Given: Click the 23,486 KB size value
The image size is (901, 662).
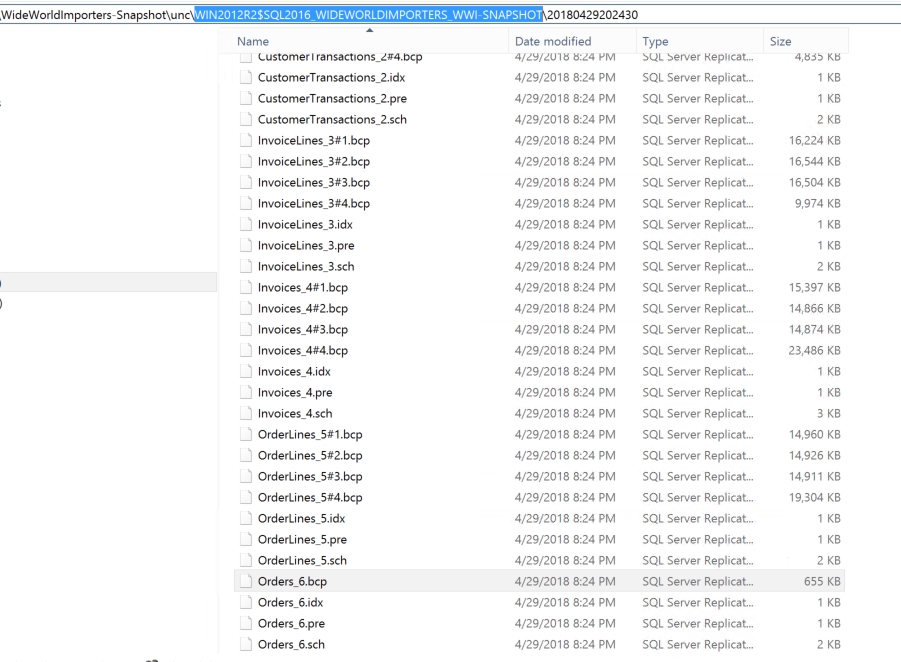Looking at the screenshot, I should [x=815, y=351].
